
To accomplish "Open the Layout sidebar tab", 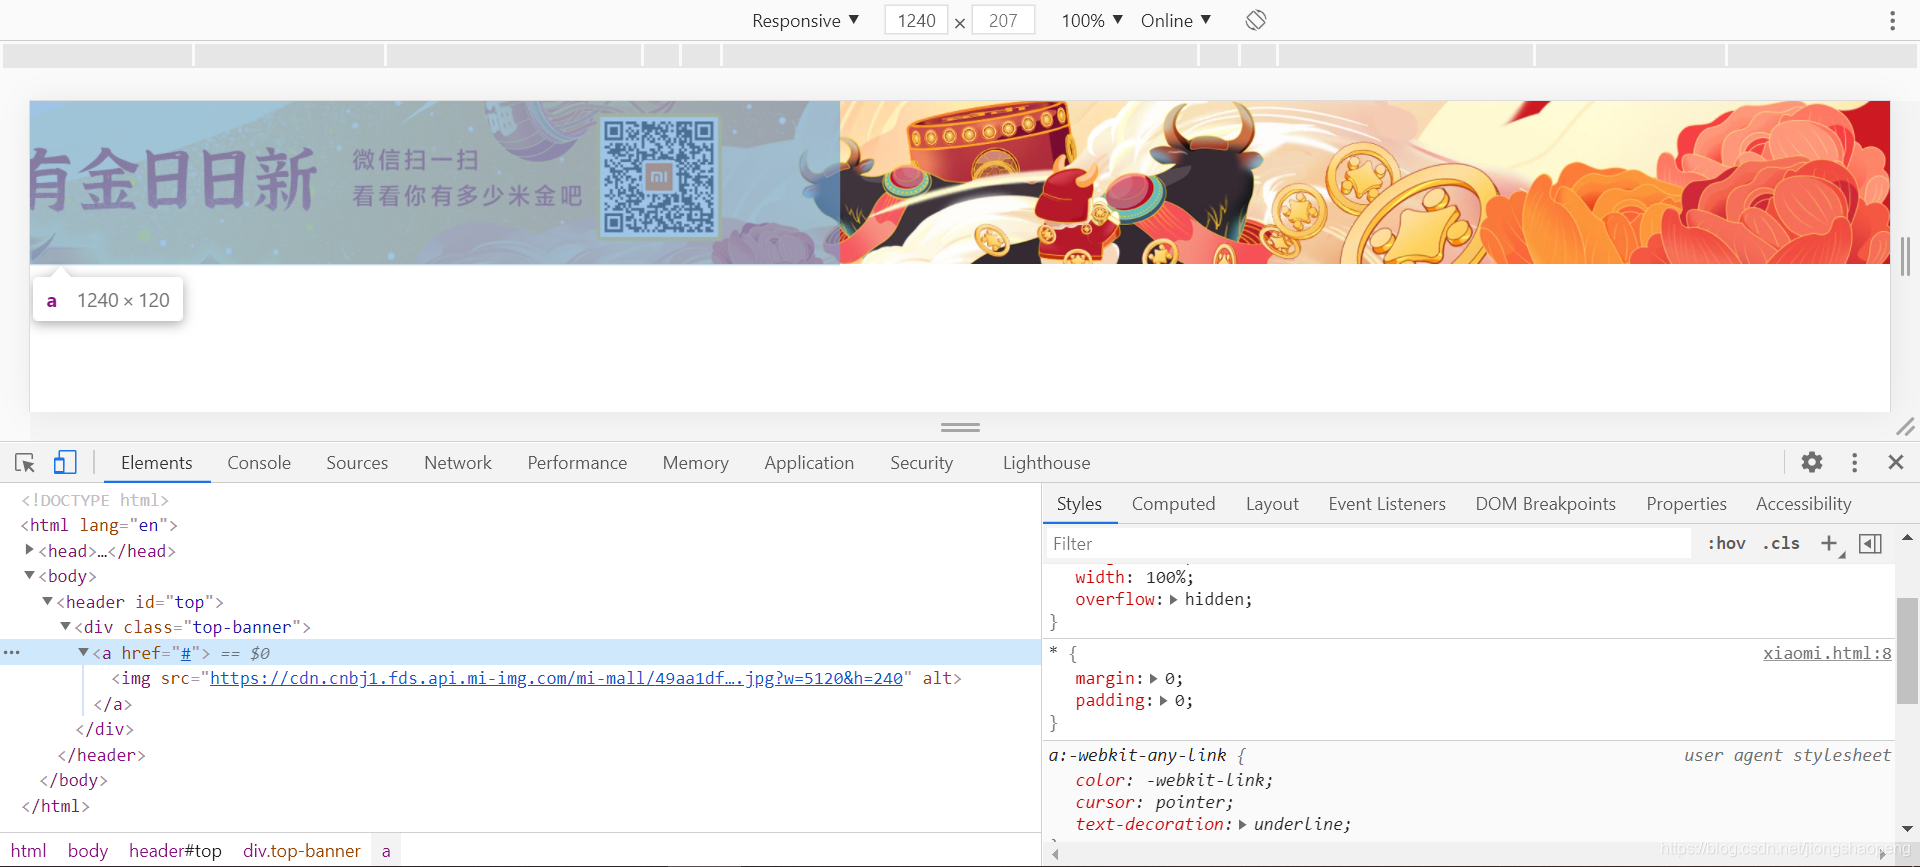I will [x=1272, y=504].
